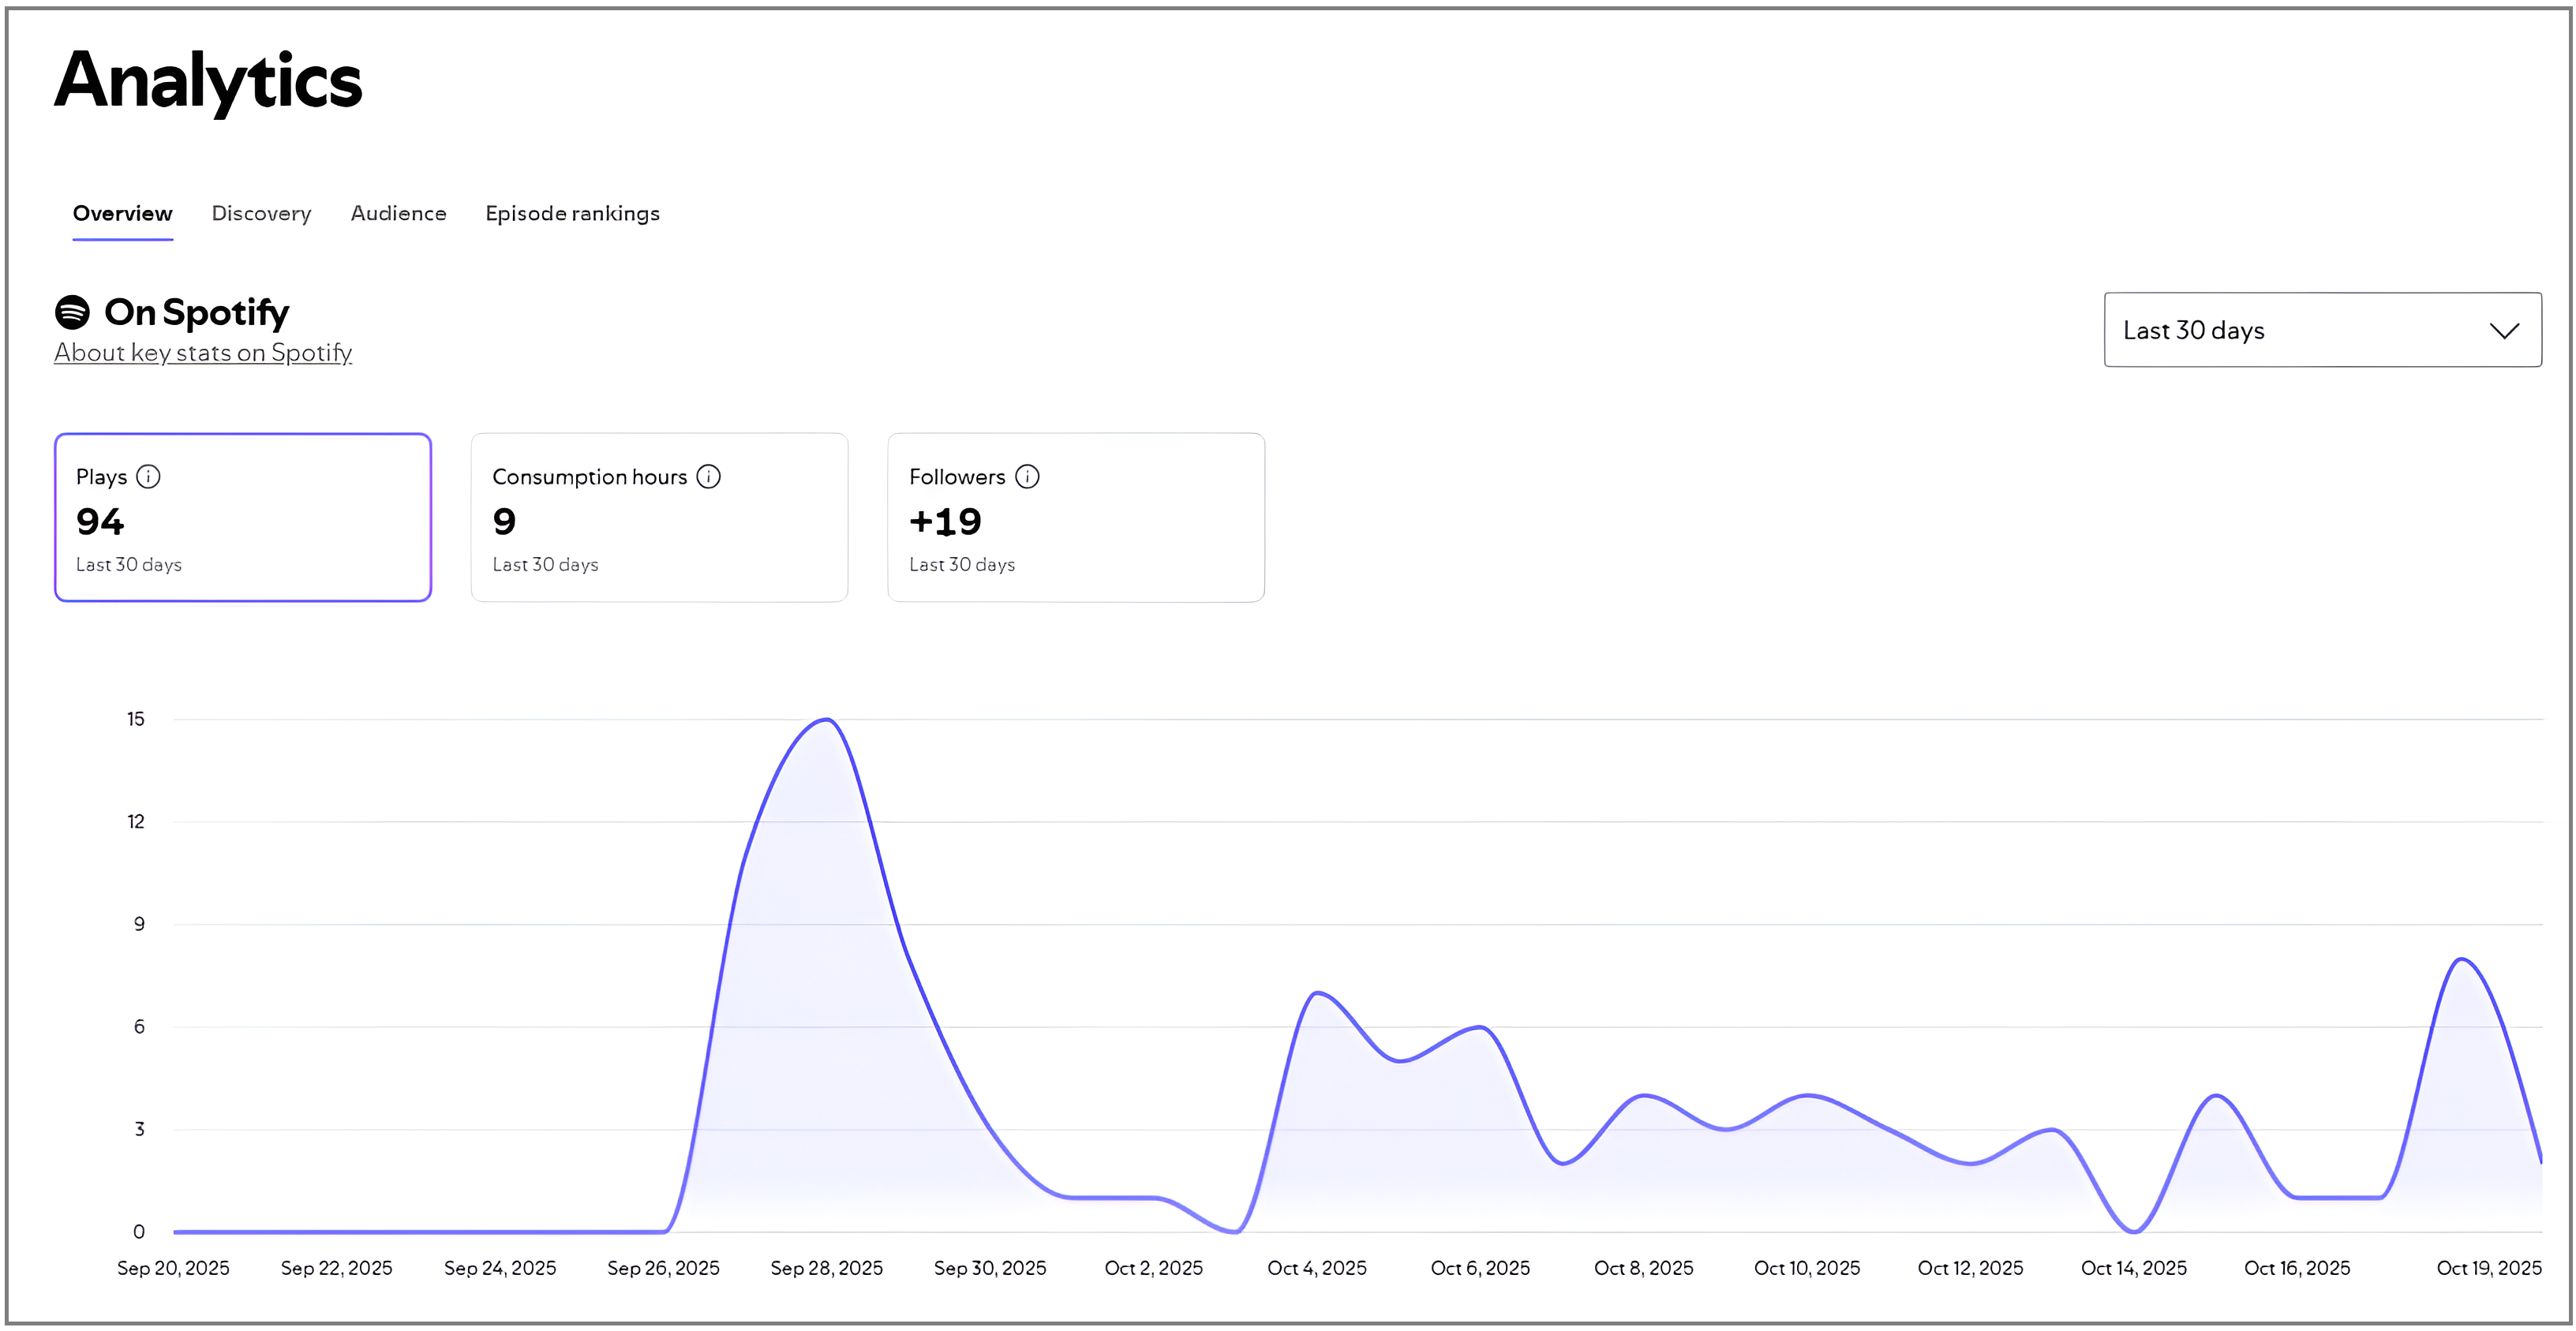The height and width of the screenshot is (1331, 2576).
Task: Switch to the Discovery tab
Action: click(261, 214)
